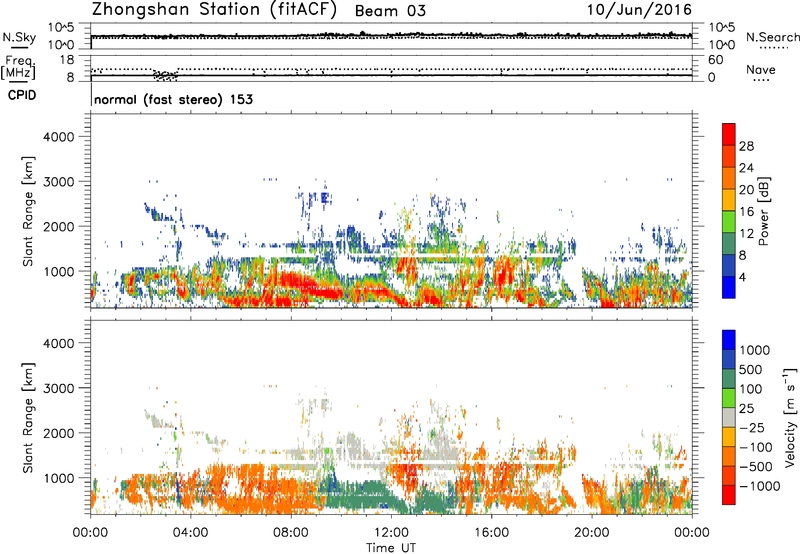The width and height of the screenshot is (800, 554).
Task: Click the '500' label on the velocity colorbar
Action: click(x=753, y=369)
